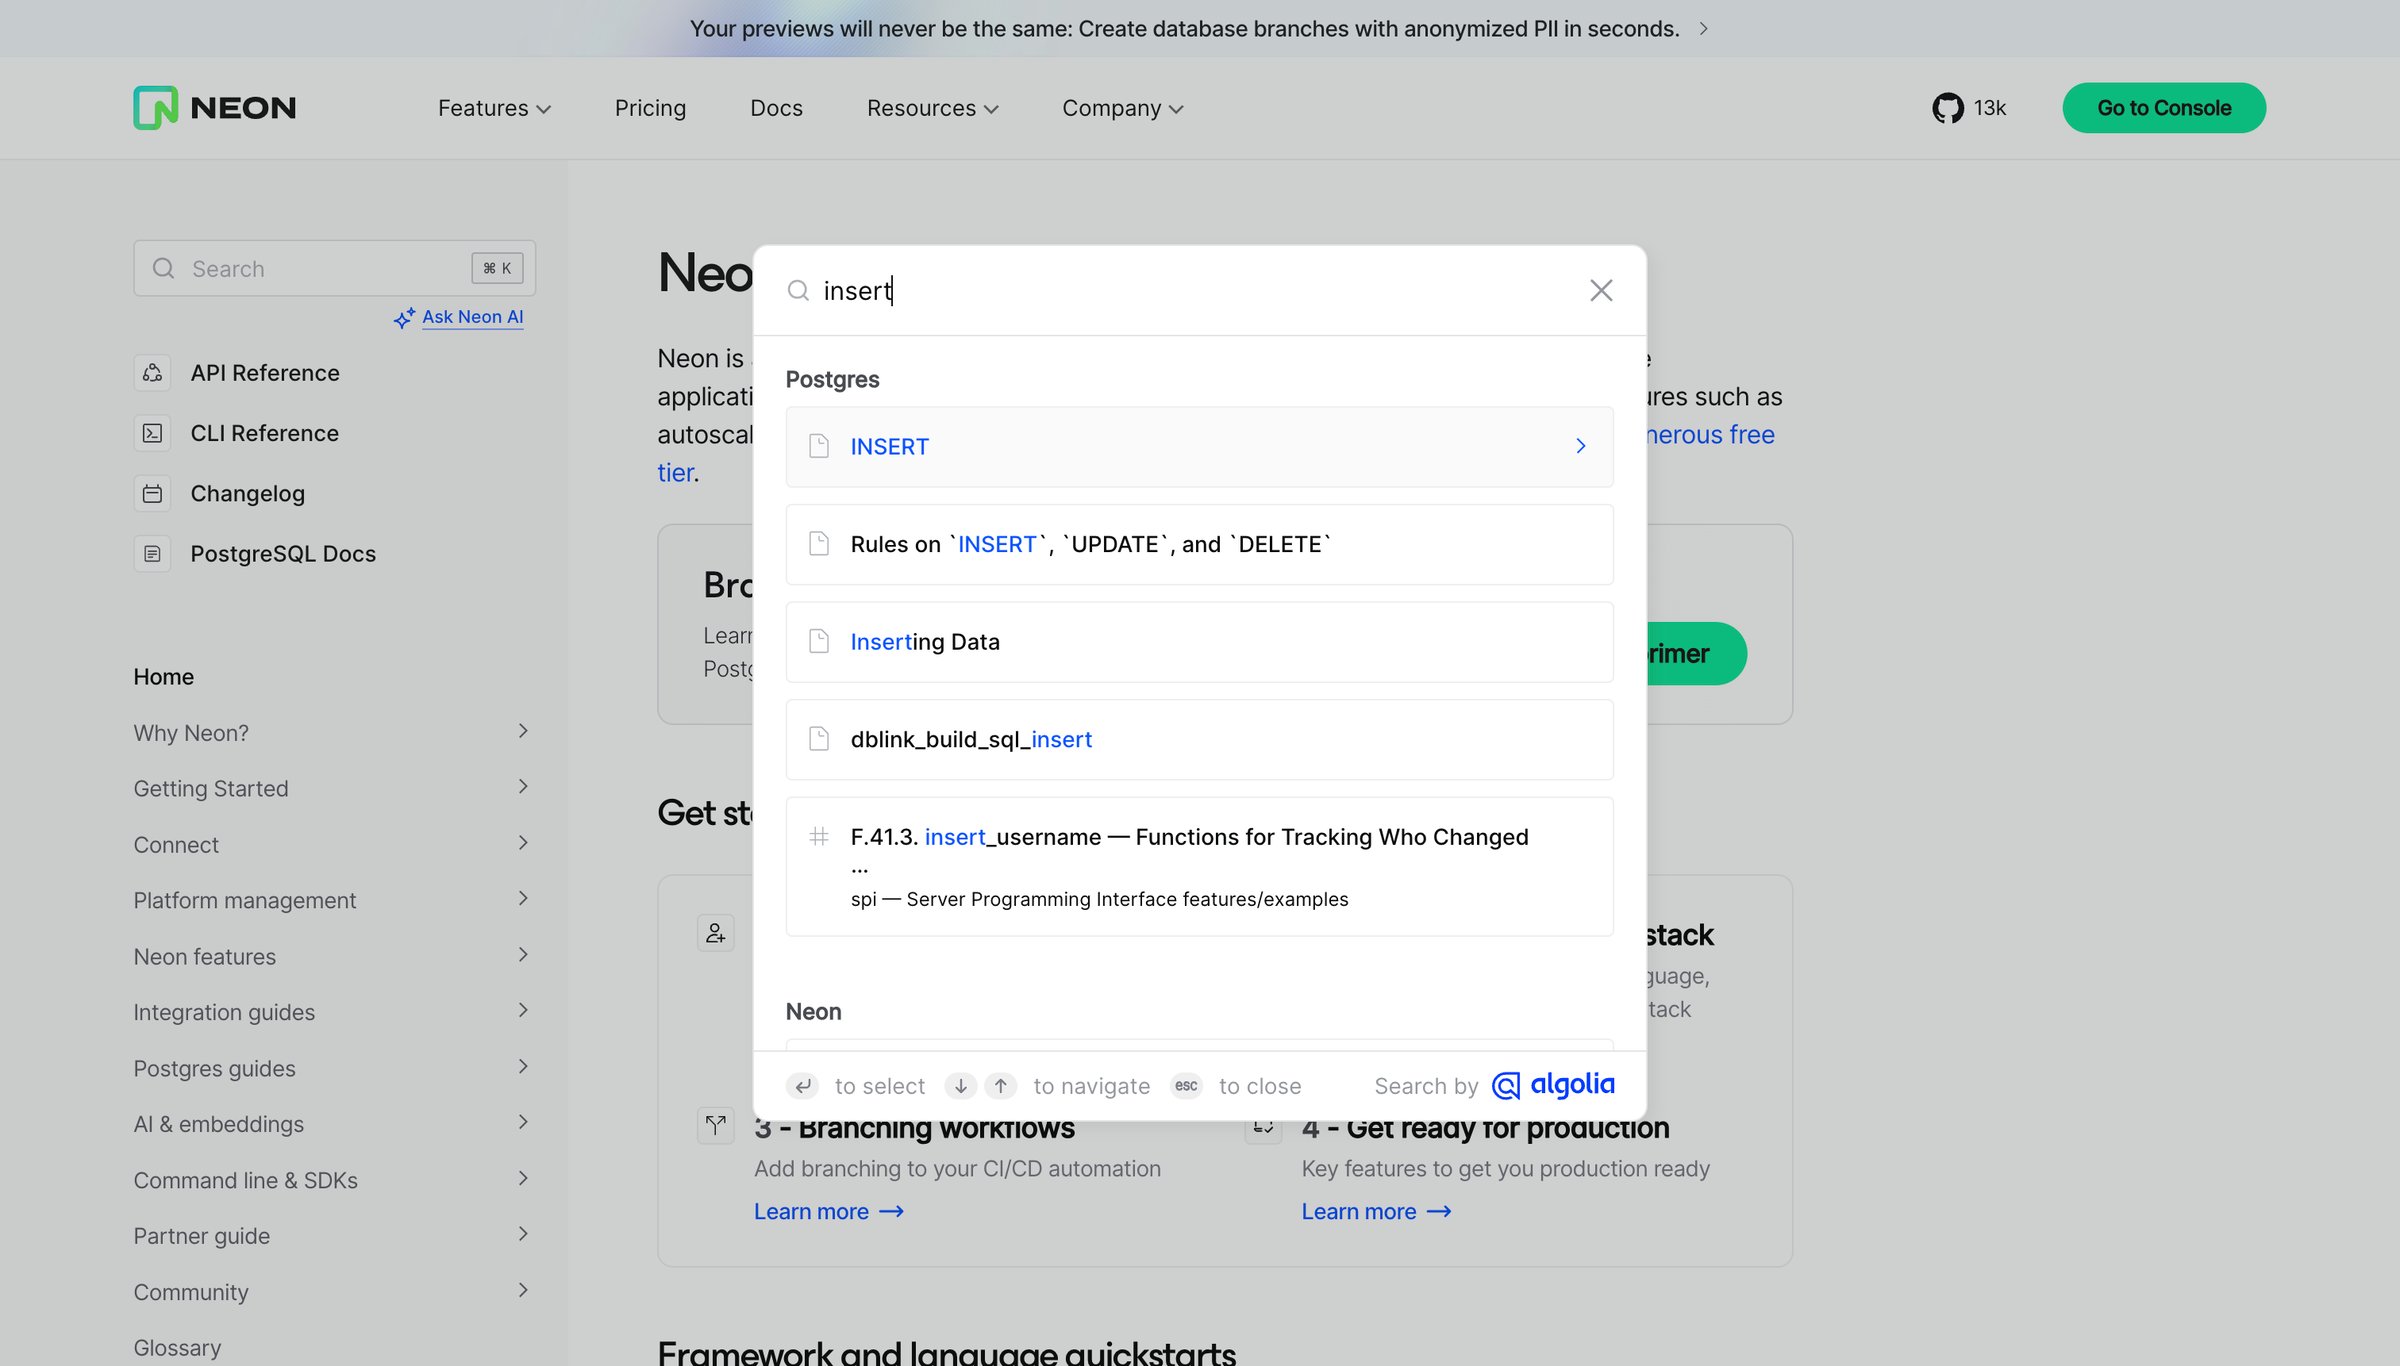Screen dimensions: 2400x1366
Task: Click the Algolia logo
Action: 1553,1085
